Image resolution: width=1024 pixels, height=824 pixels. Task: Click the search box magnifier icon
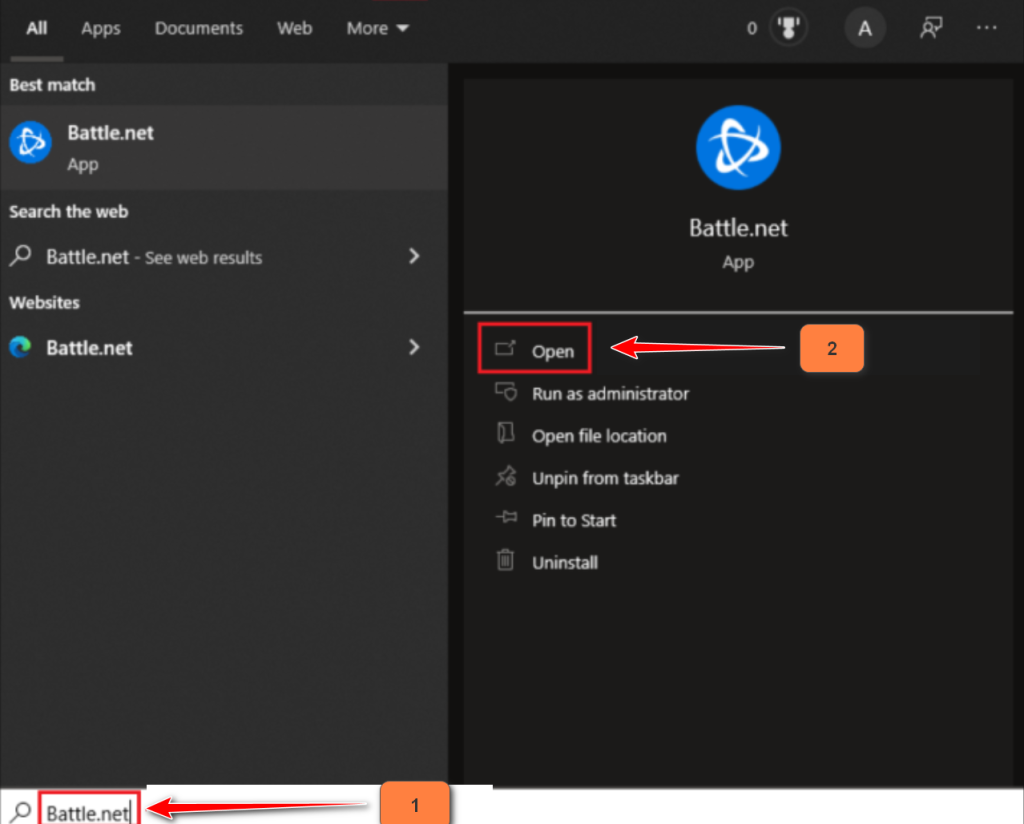(21, 812)
